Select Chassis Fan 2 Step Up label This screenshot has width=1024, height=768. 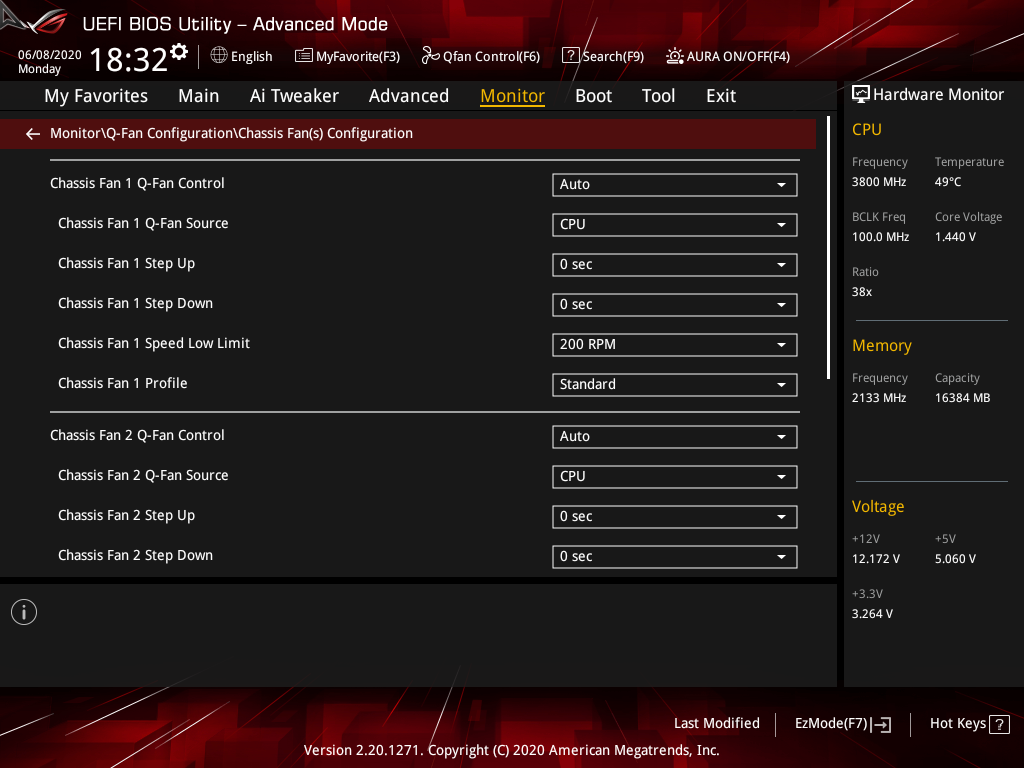pyautogui.click(x=127, y=516)
